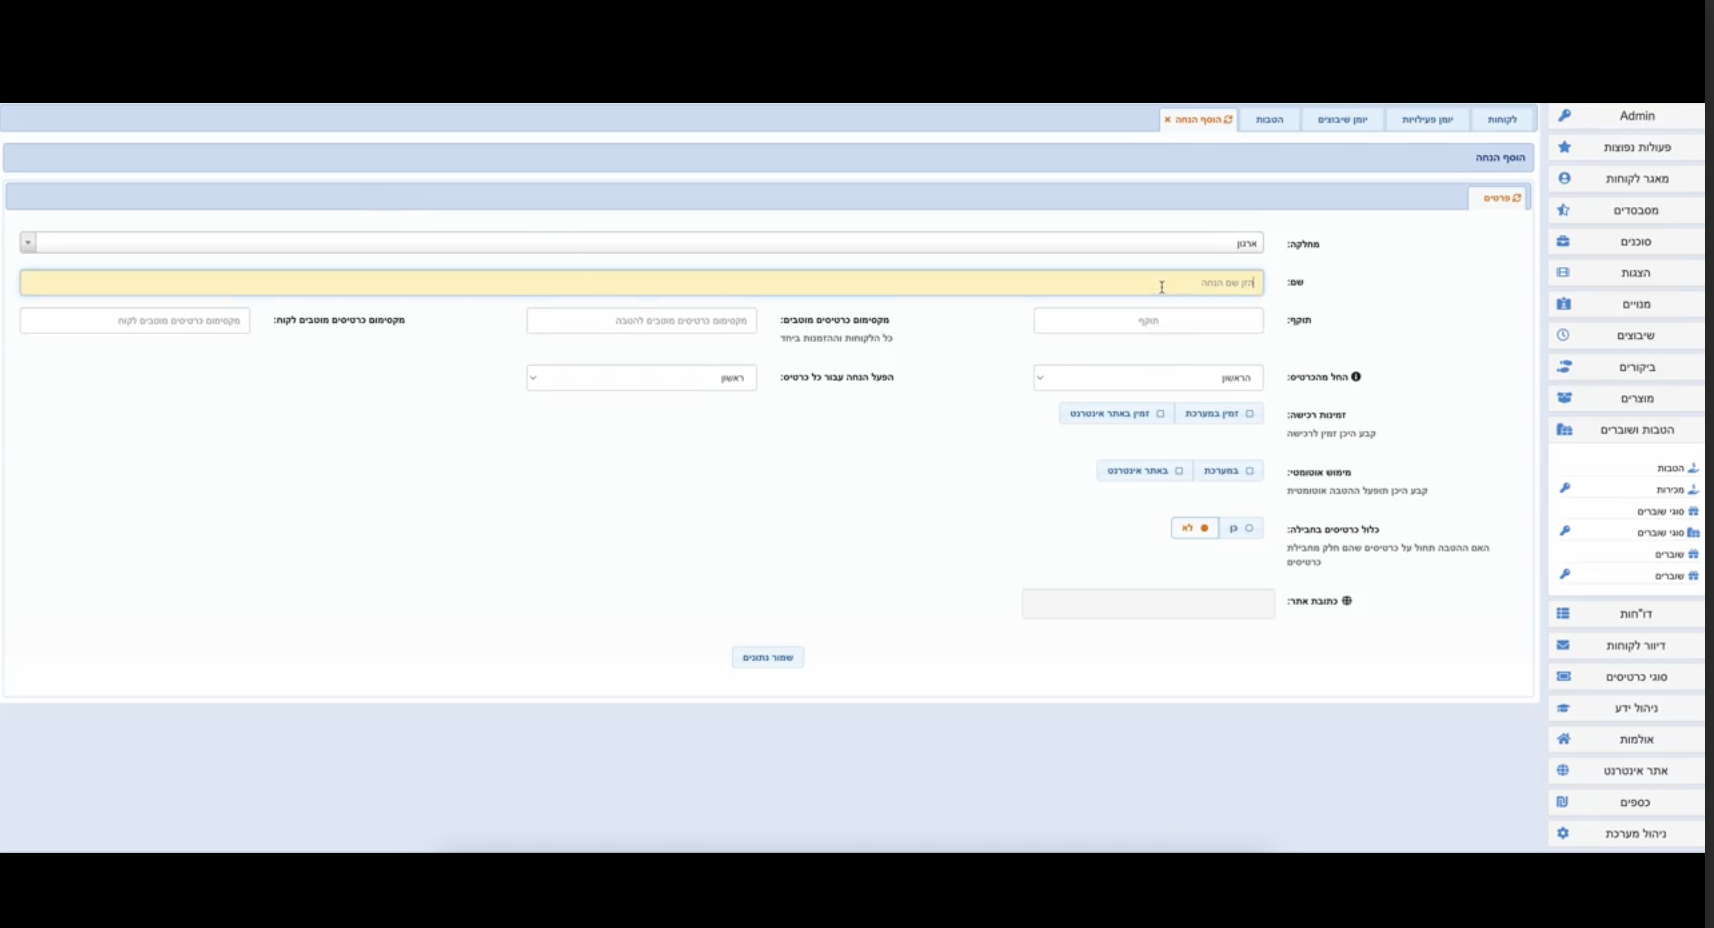Image resolution: width=1714 pixels, height=928 pixels.
Task: Click the כתובת אתר text box
Action: click(1148, 603)
